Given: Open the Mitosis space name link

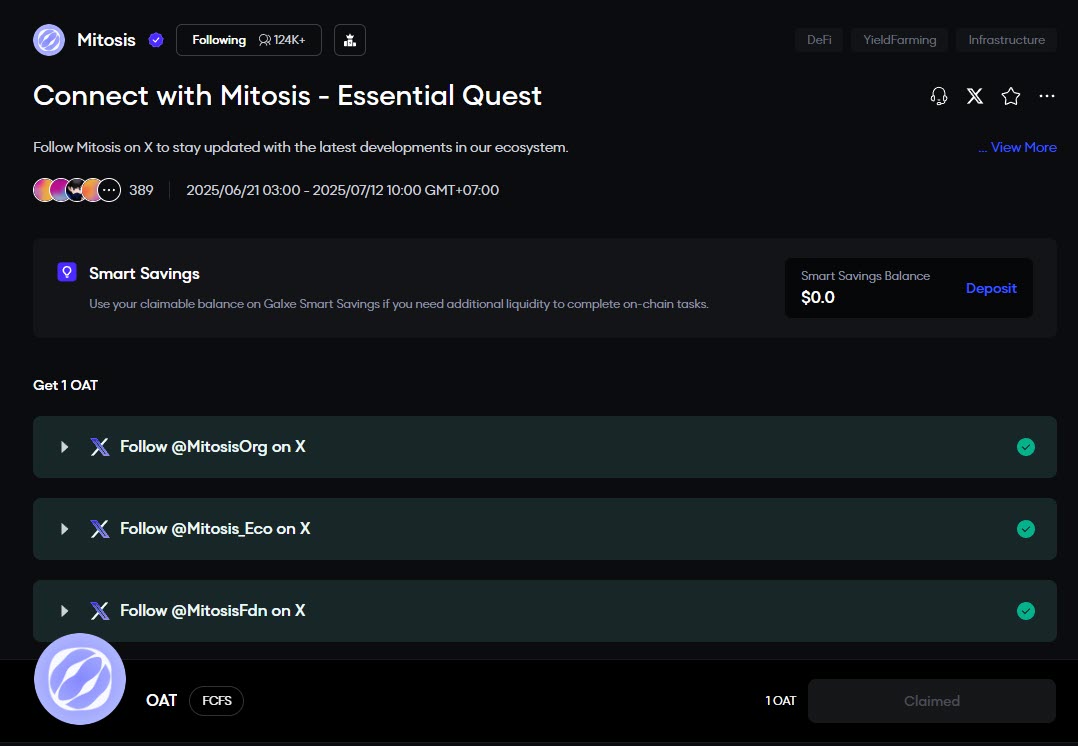Looking at the screenshot, I should 106,40.
